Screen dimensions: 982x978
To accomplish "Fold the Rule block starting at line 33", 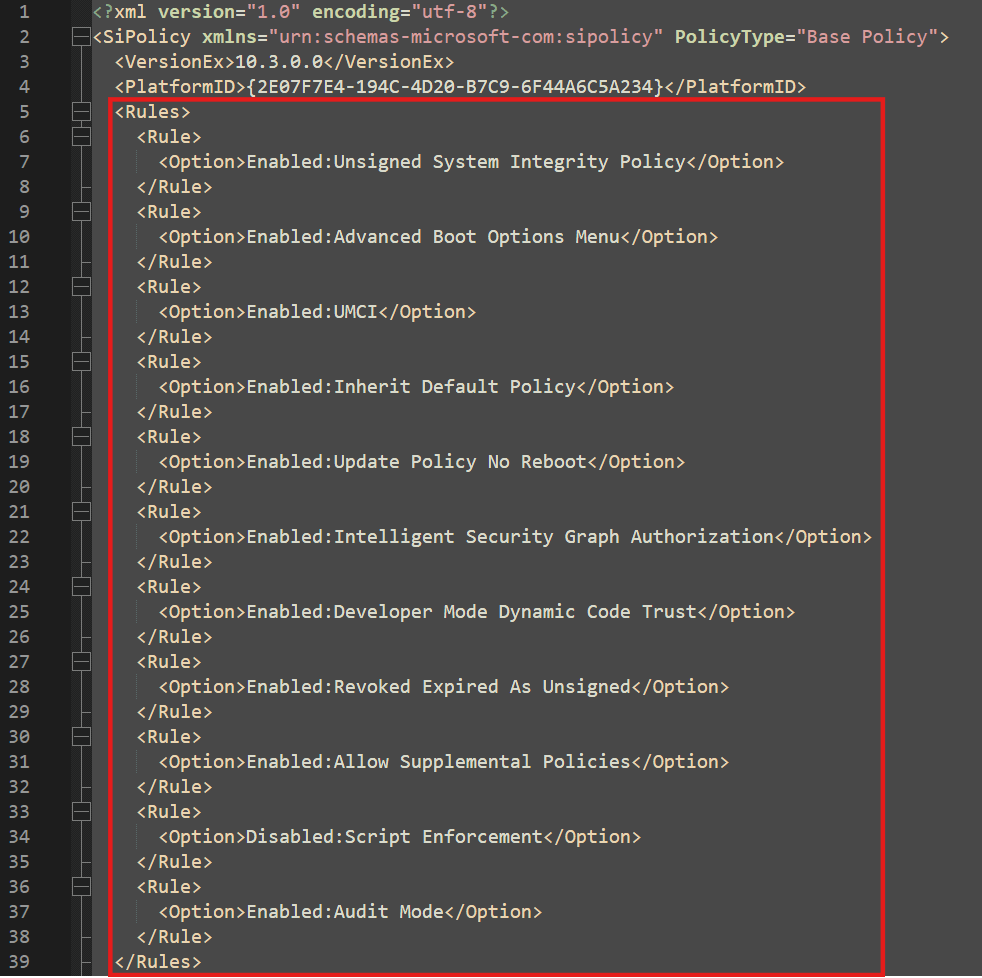I will point(81,812).
